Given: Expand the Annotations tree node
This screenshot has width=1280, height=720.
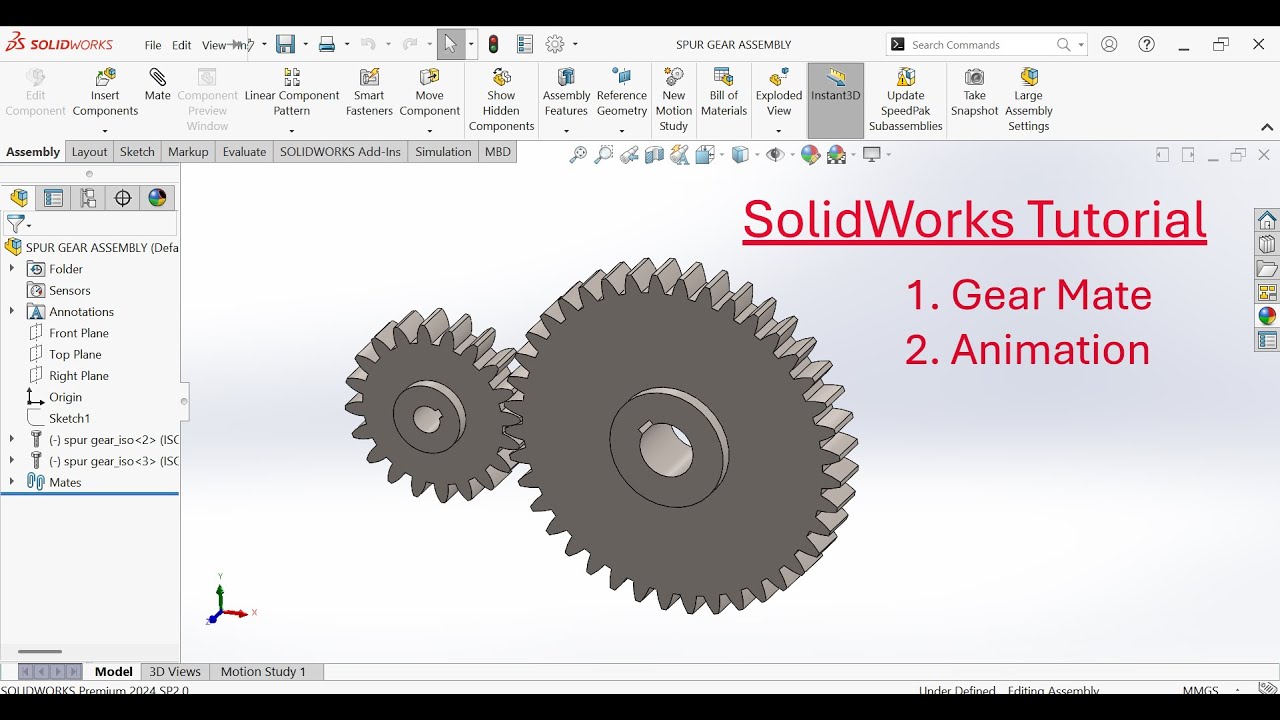Looking at the screenshot, I should tap(12, 311).
